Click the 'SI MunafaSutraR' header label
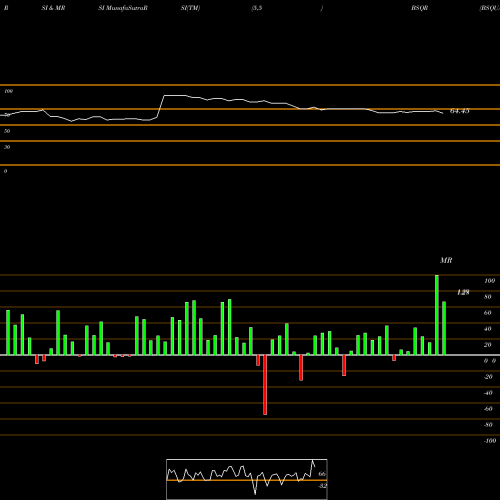The image size is (500, 500). [123, 8]
